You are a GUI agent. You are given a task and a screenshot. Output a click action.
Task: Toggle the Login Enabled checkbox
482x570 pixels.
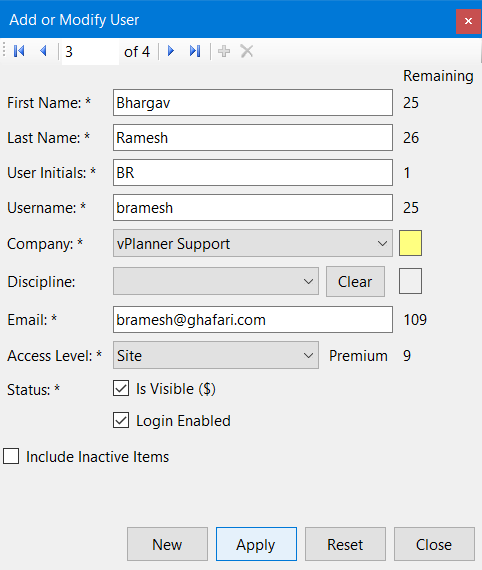(x=121, y=420)
